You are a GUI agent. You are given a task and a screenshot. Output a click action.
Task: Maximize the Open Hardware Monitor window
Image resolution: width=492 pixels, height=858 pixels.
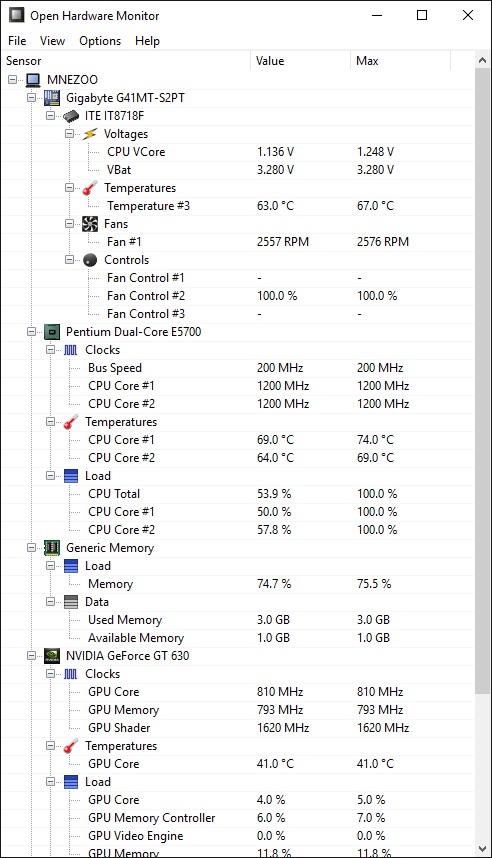422,15
